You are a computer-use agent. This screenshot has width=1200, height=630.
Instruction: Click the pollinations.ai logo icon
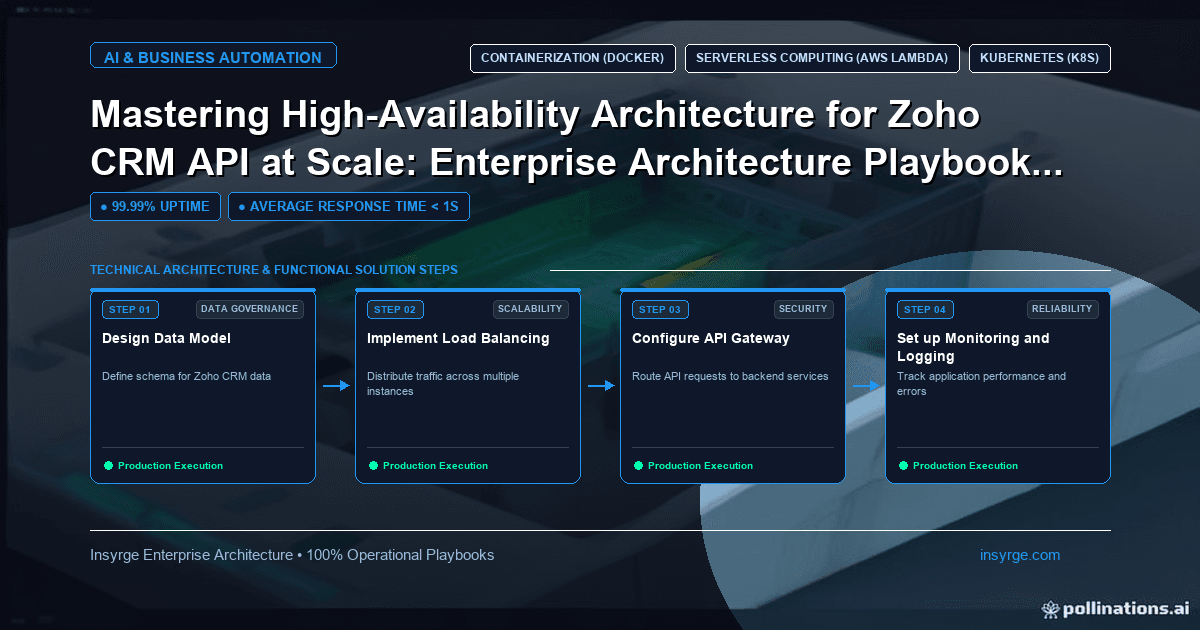tap(1050, 608)
